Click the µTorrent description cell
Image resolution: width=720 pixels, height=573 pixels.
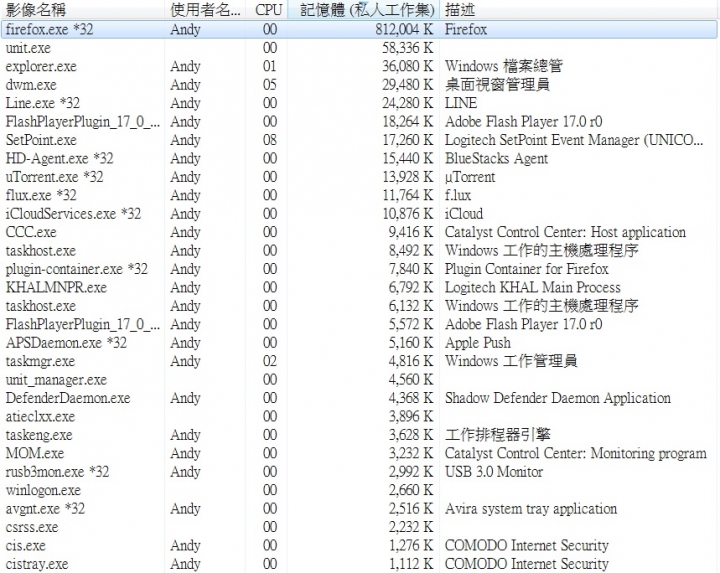click(x=470, y=177)
